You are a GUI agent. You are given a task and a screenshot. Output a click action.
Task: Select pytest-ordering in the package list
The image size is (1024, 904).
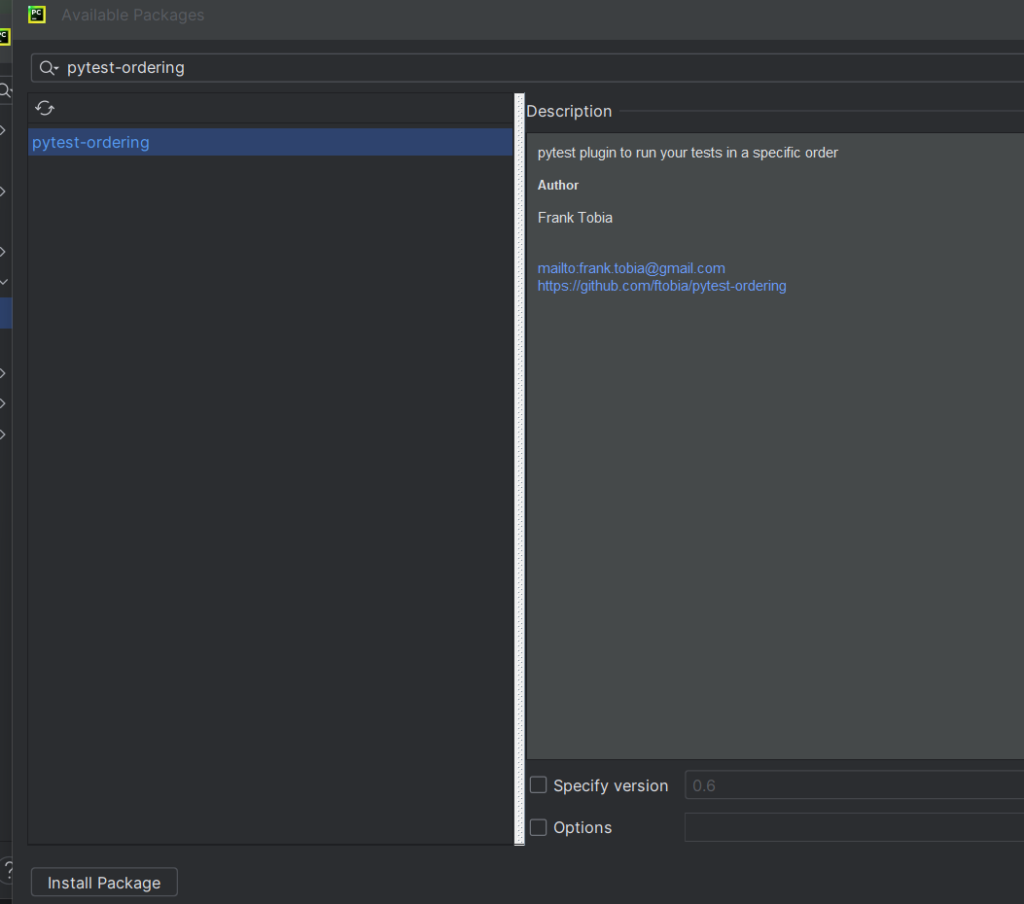(x=270, y=142)
